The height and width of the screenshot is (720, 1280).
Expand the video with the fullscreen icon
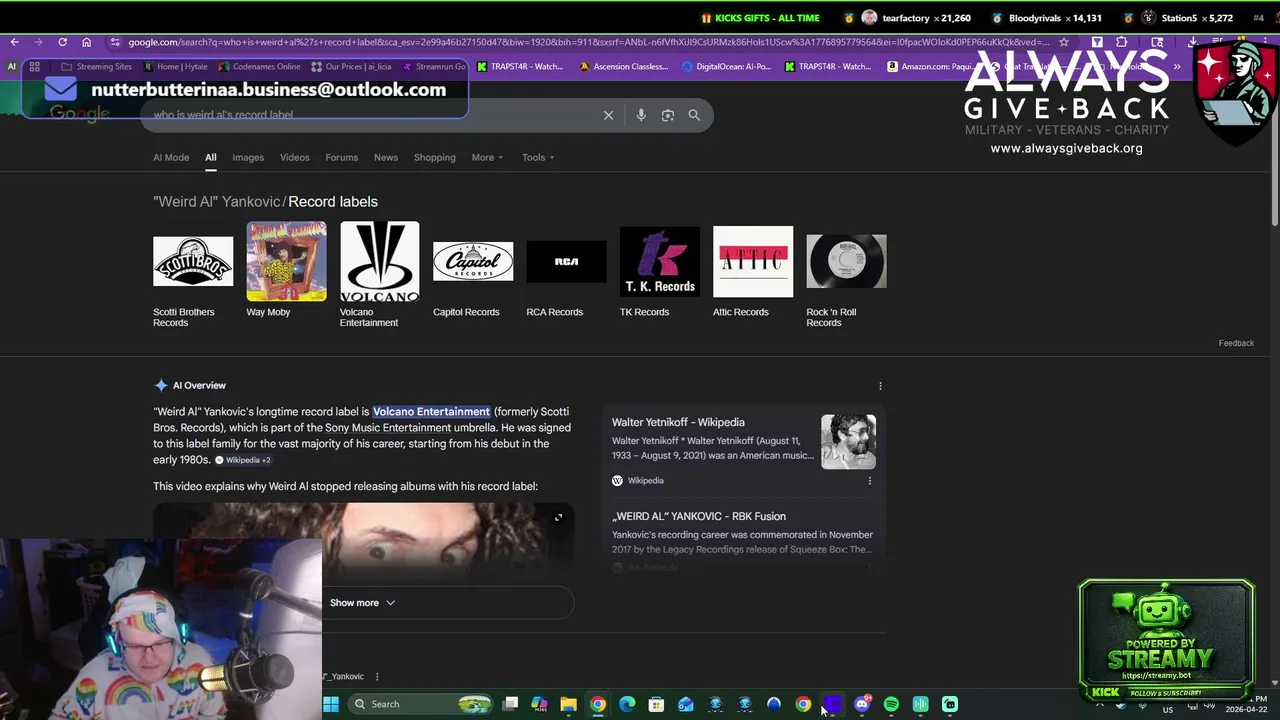point(558,517)
